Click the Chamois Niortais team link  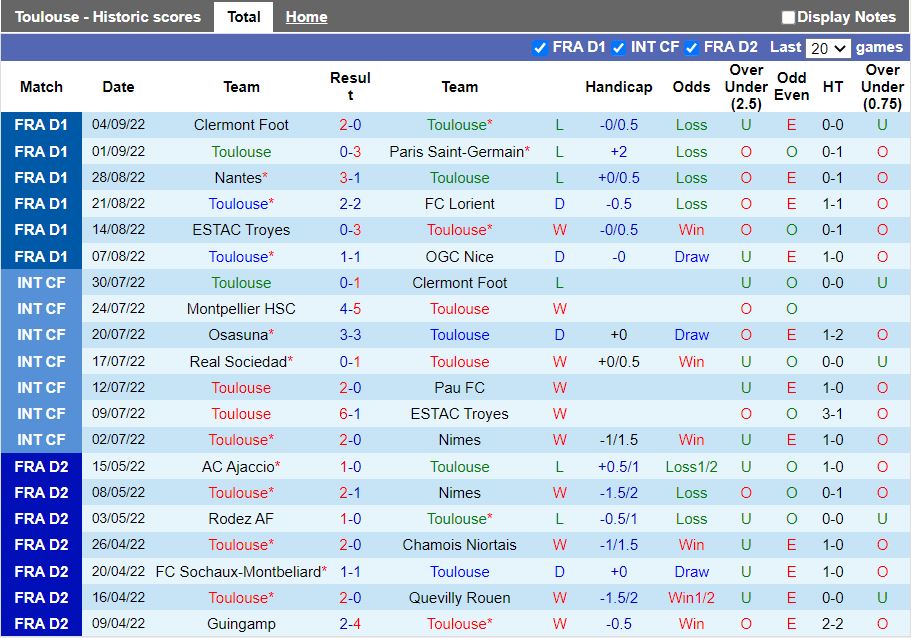tap(459, 545)
